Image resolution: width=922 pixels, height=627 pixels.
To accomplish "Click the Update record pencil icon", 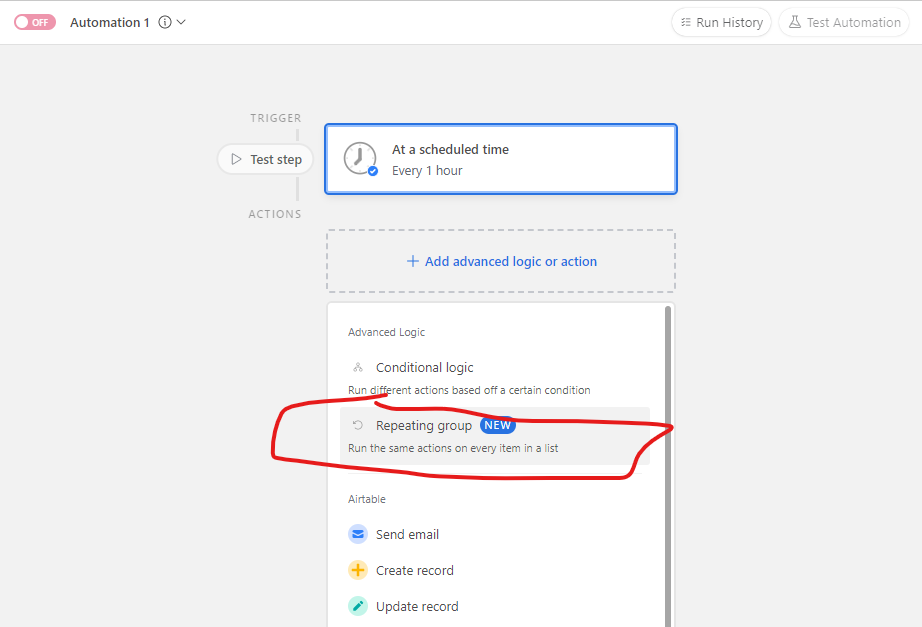I will tap(358, 606).
